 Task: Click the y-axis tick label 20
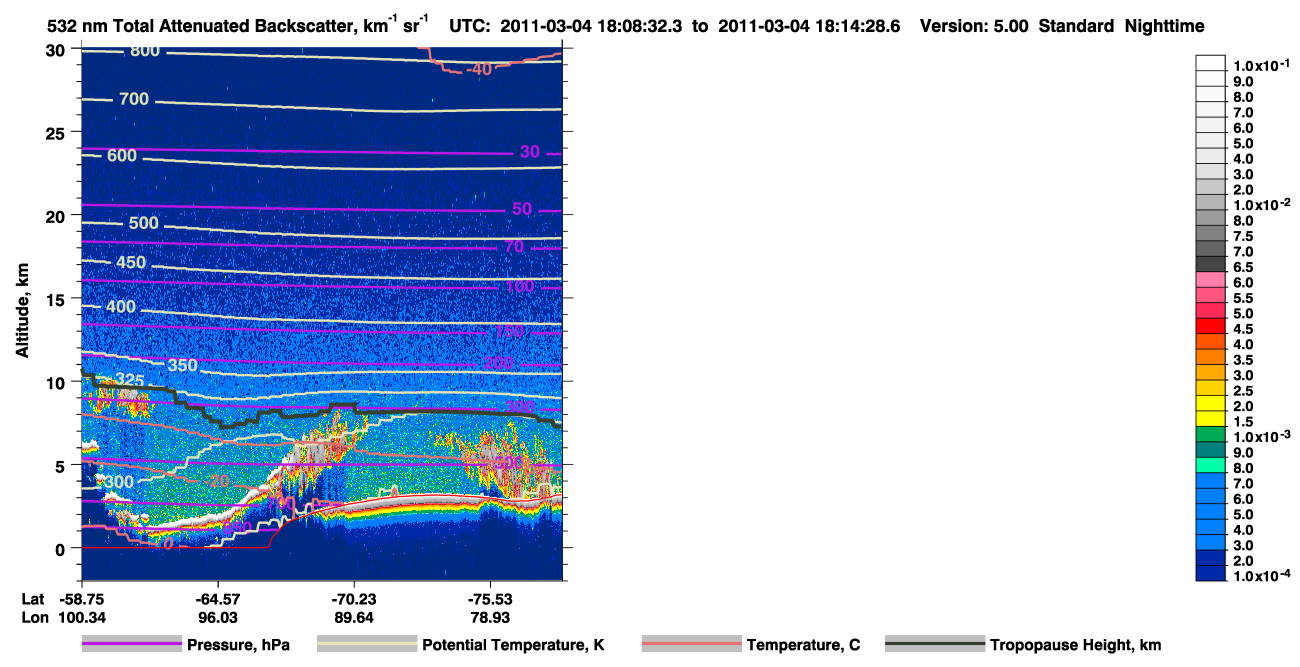56,216
